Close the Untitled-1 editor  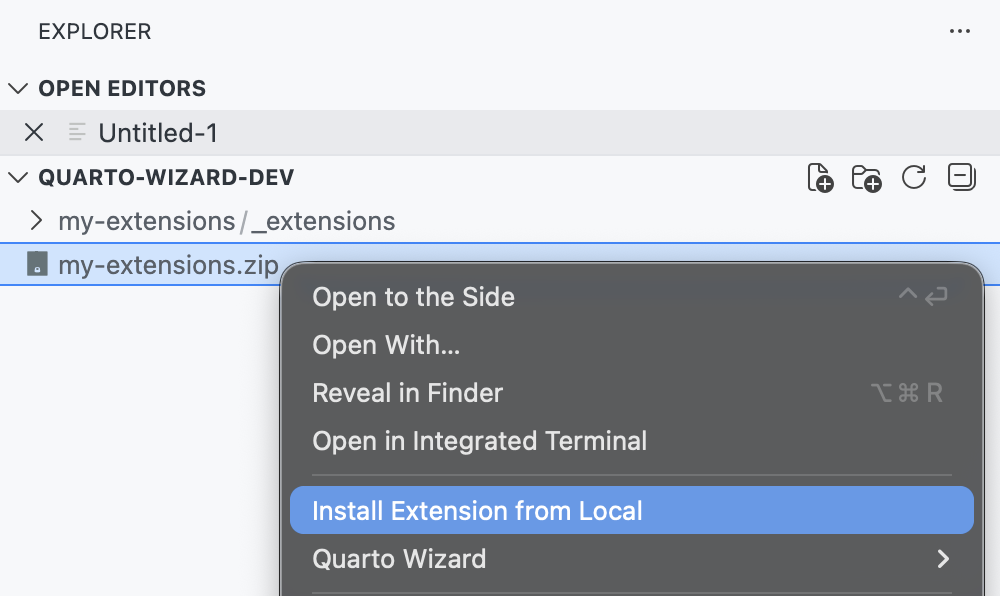tap(33, 132)
